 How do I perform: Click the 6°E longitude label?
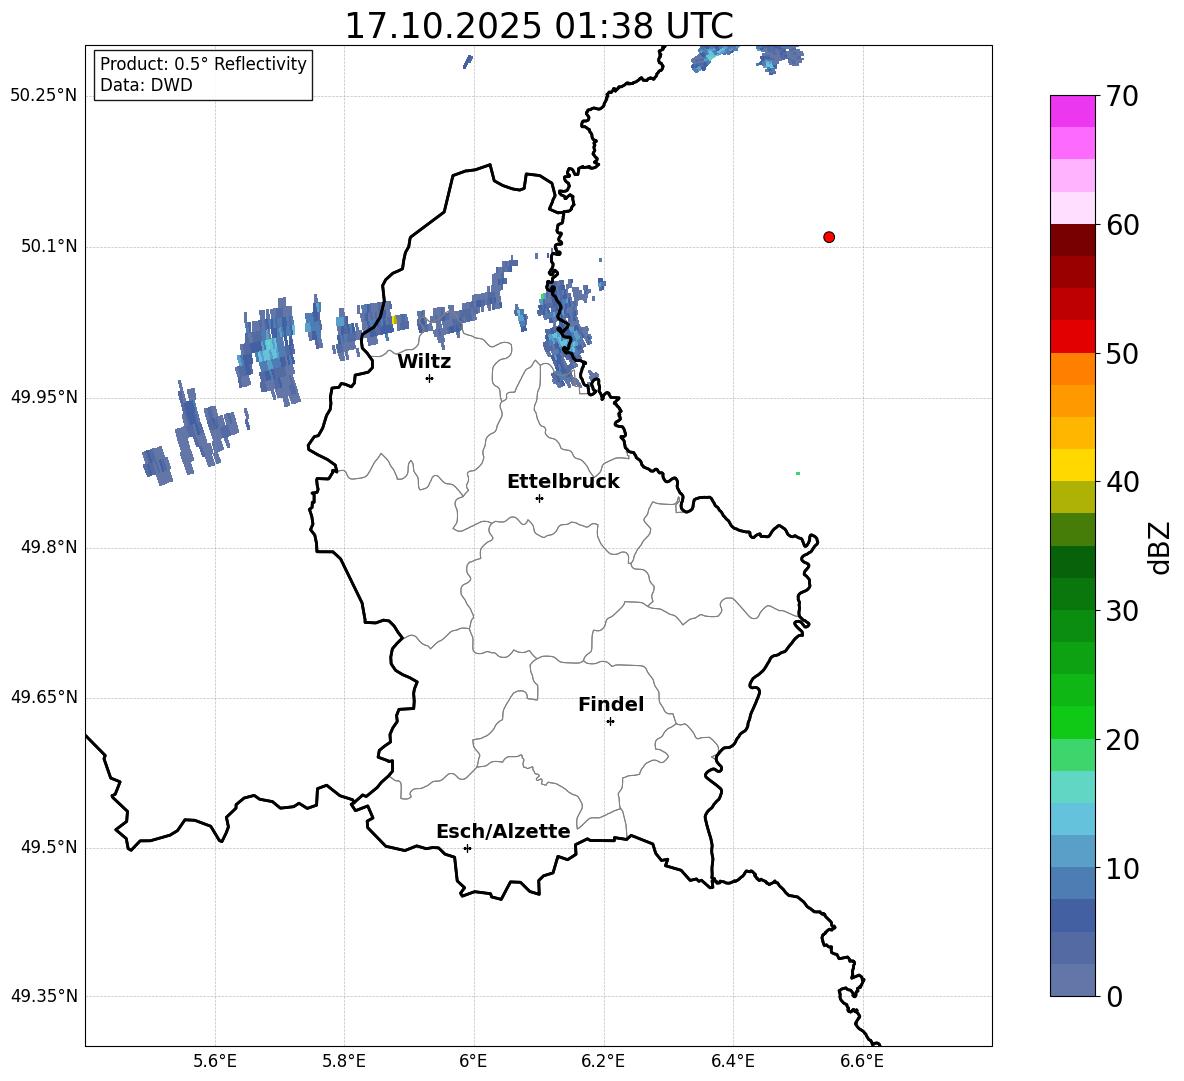473,1061
